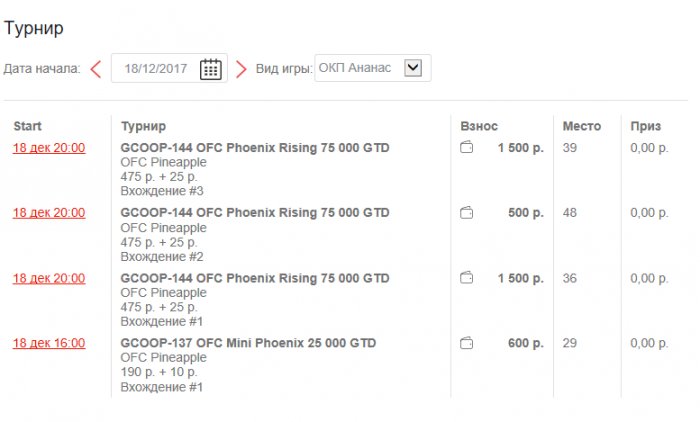Screen dimensions: 700x422
Task: Select GCOOP-137 OFC Mini Phoenix tournament title
Action: (x=248, y=343)
